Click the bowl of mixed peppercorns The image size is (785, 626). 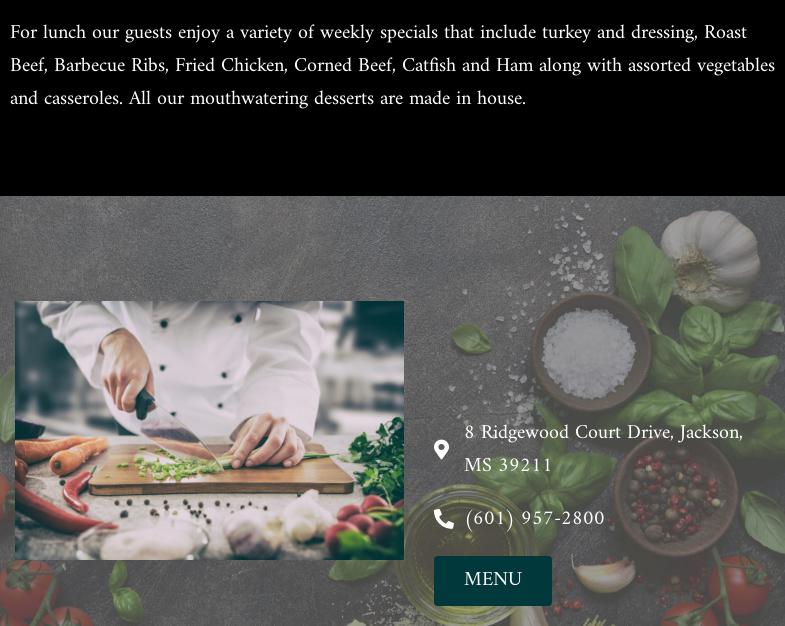pos(675,497)
